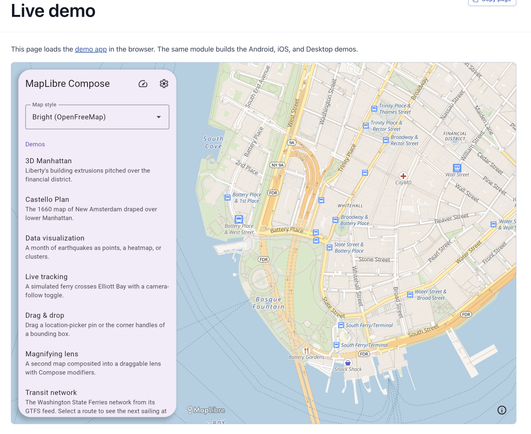Screen dimensions: 531x434
Task: Click the Stone Street label on map
Action: (375, 260)
